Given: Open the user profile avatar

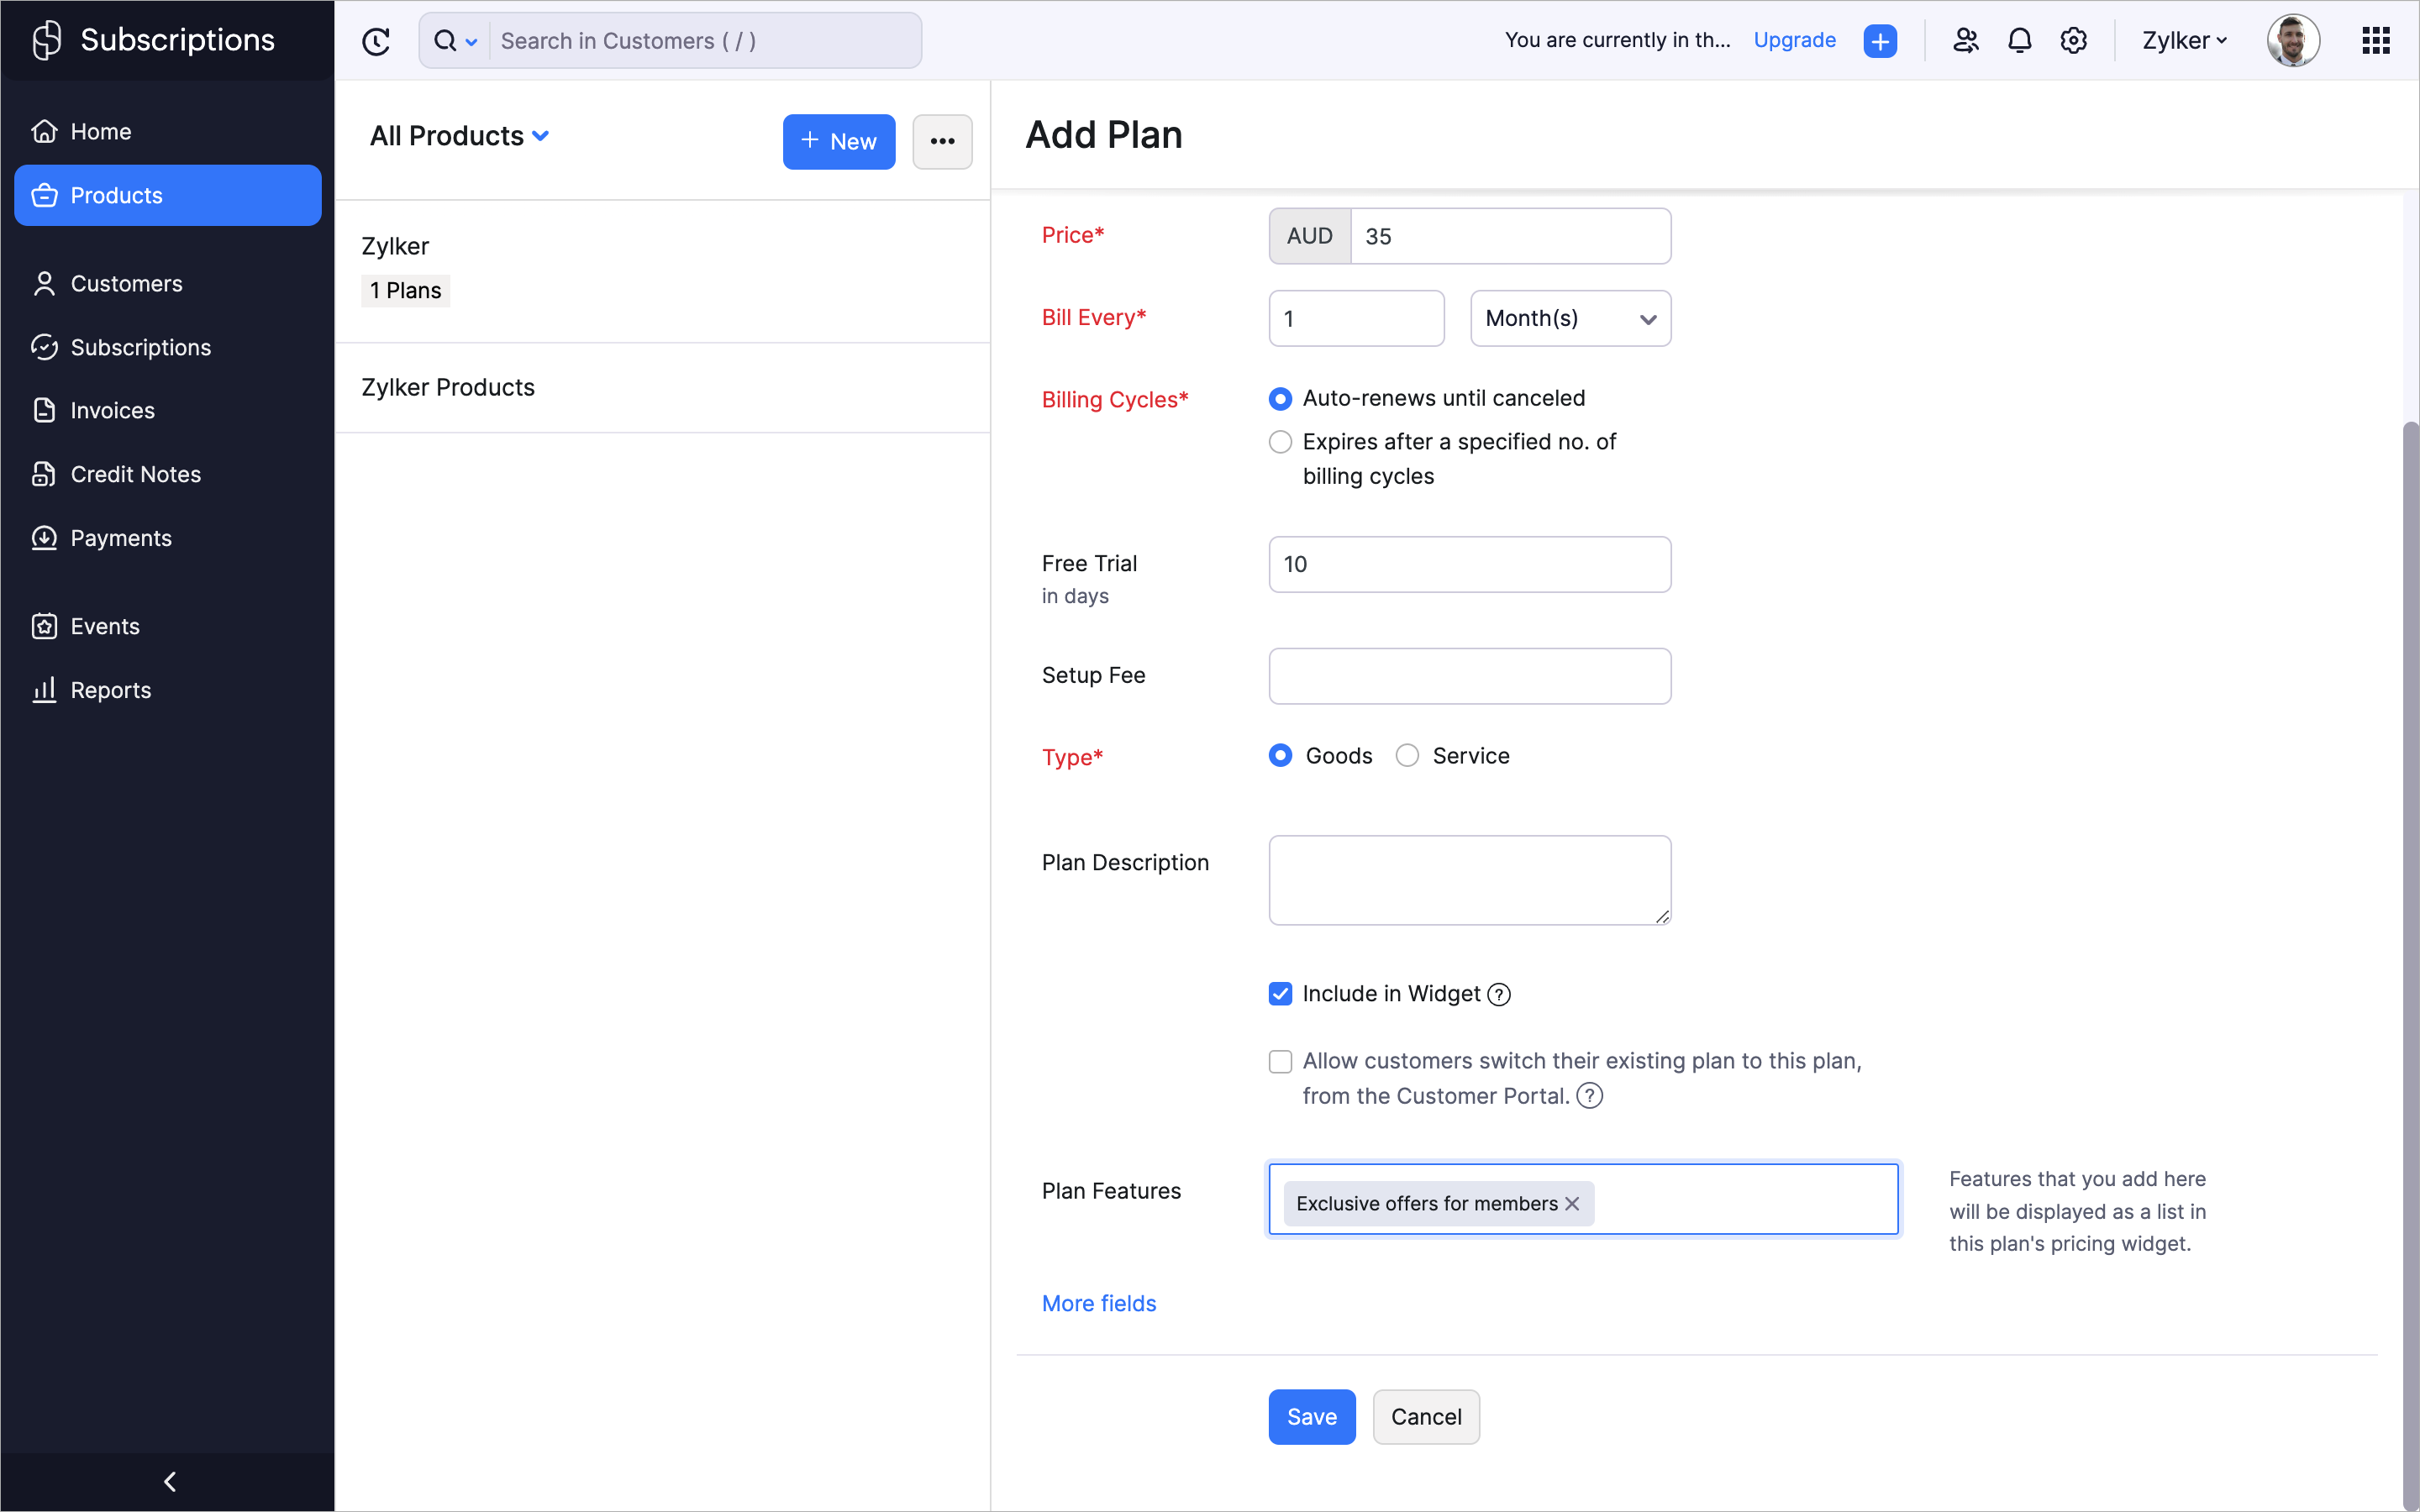Looking at the screenshot, I should [x=2293, y=41].
